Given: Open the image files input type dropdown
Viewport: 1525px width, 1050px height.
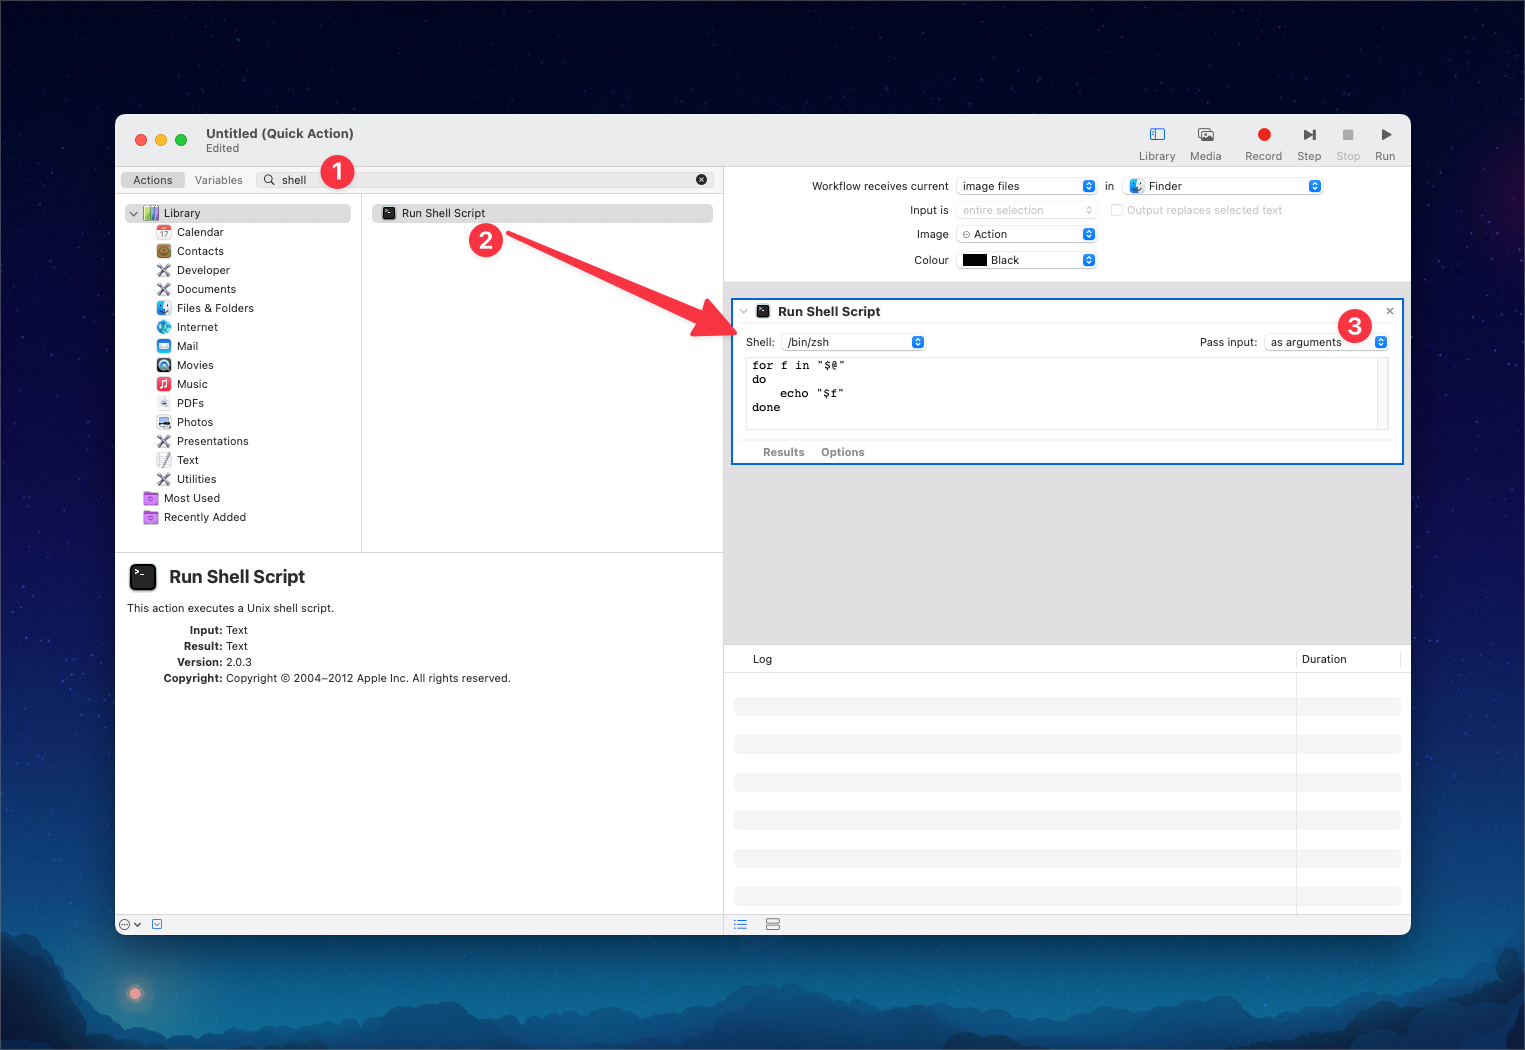Looking at the screenshot, I should click(1026, 186).
